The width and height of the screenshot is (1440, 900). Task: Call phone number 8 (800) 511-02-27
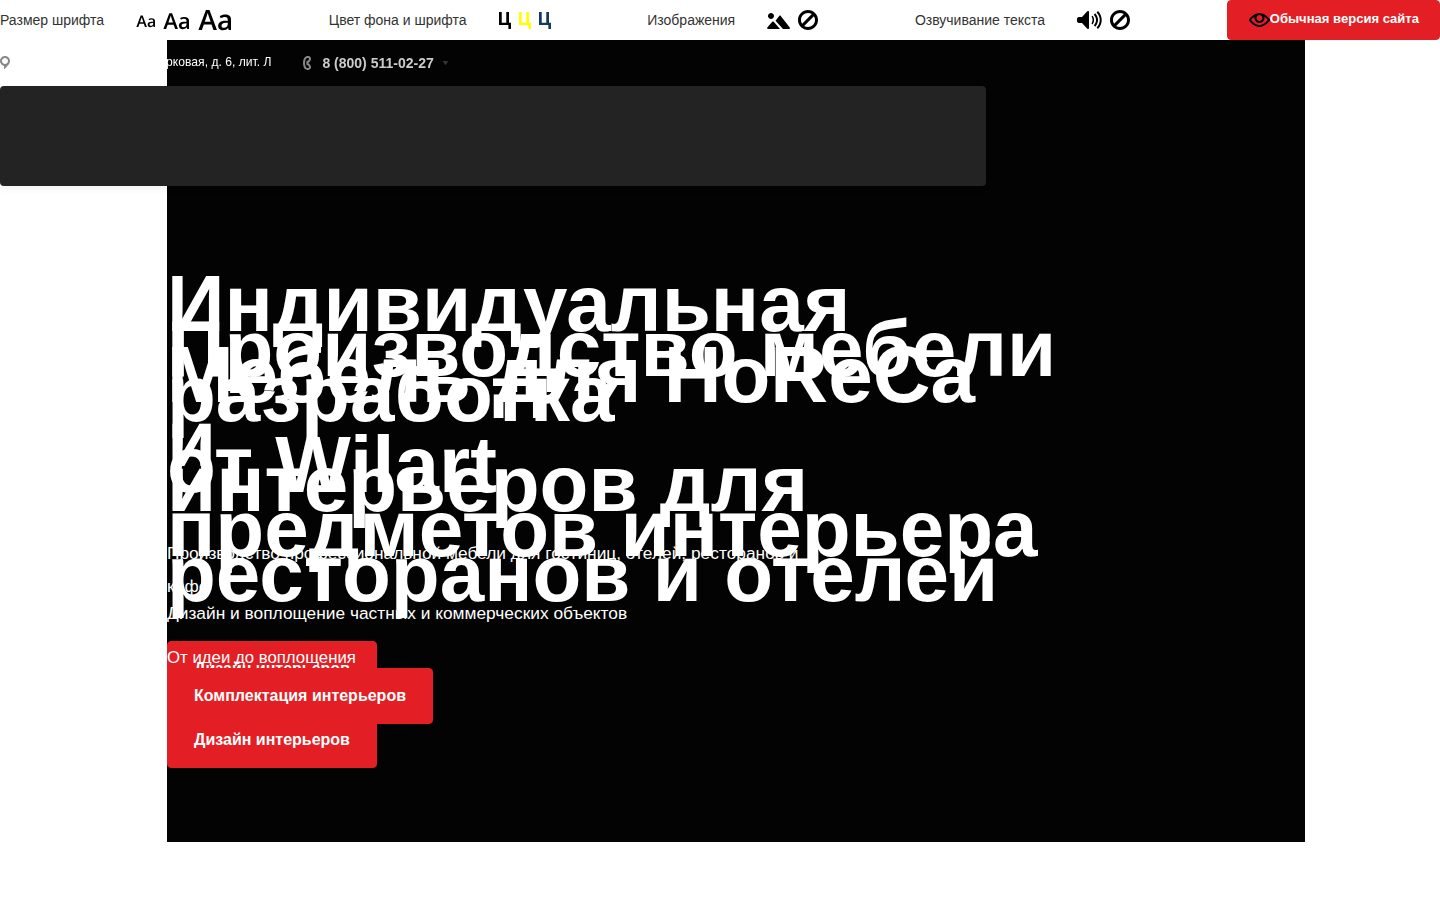pos(378,63)
